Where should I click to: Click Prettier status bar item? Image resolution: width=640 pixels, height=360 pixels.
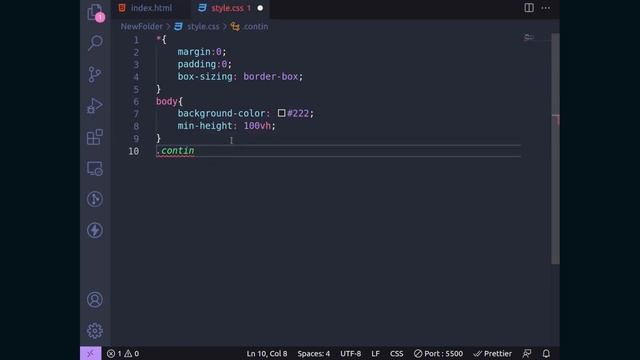[x=492, y=353]
